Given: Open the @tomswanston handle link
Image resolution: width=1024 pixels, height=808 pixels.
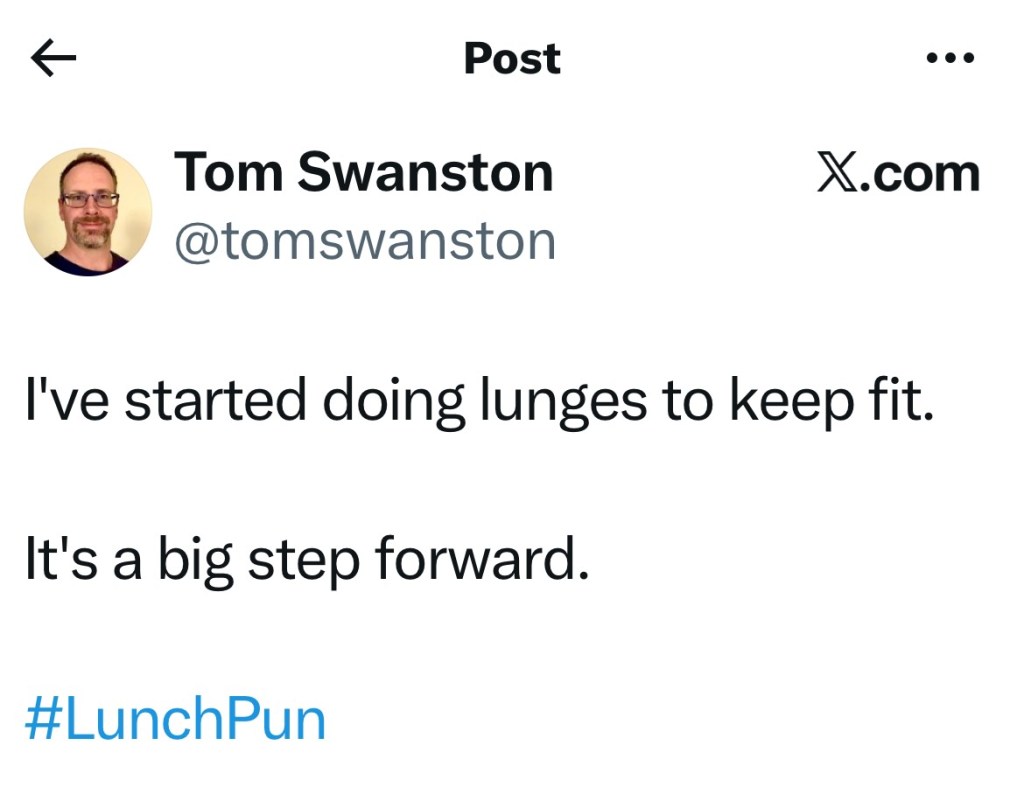Looking at the screenshot, I should [365, 240].
